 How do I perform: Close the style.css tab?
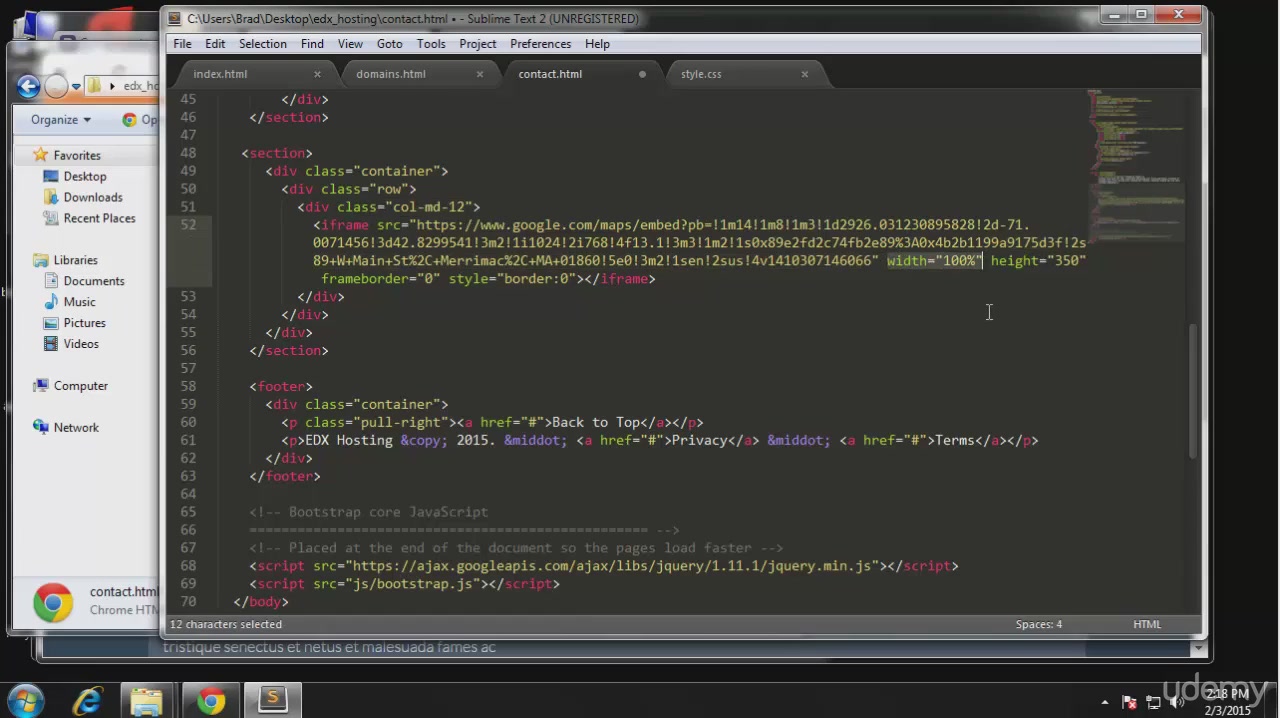(x=805, y=74)
